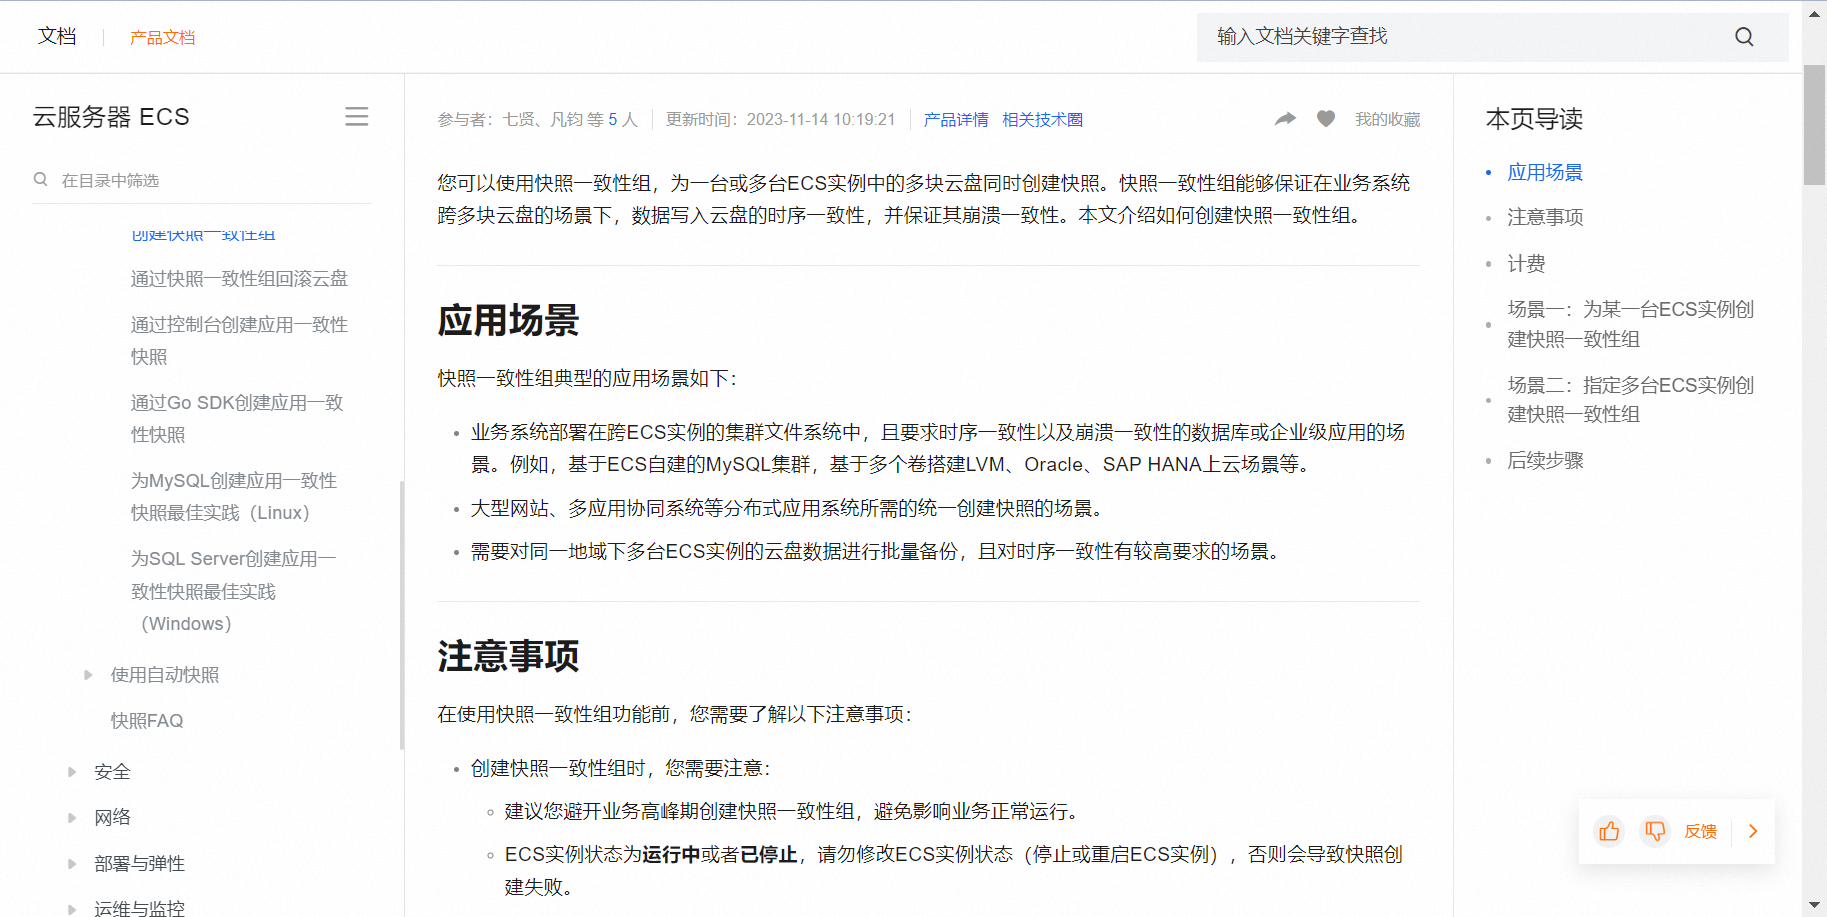Click the 注意事项 section heading
Viewport: 1827px width, 917px height.
tap(508, 657)
